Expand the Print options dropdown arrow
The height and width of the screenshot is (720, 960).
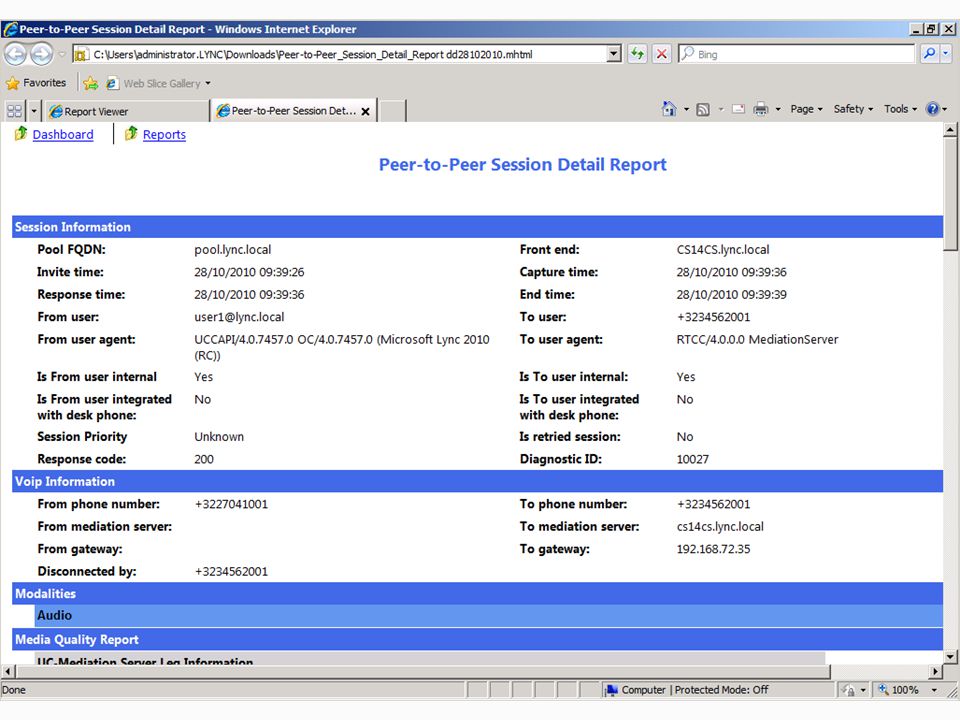pos(778,110)
